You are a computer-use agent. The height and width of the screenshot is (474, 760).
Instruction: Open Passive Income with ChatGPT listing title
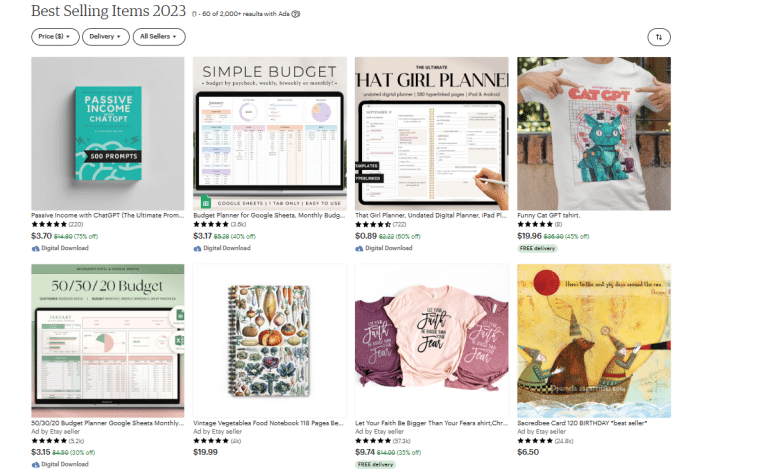coord(108,215)
